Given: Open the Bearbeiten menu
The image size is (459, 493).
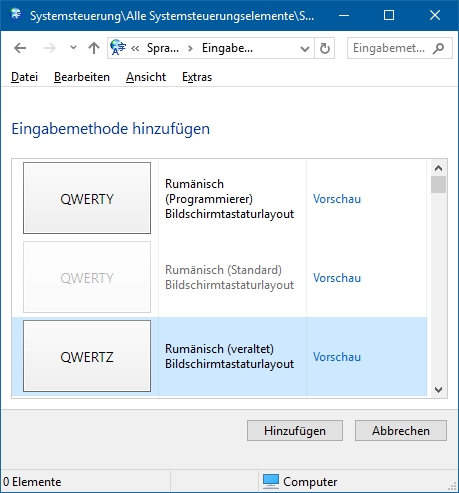Looking at the screenshot, I should [82, 77].
